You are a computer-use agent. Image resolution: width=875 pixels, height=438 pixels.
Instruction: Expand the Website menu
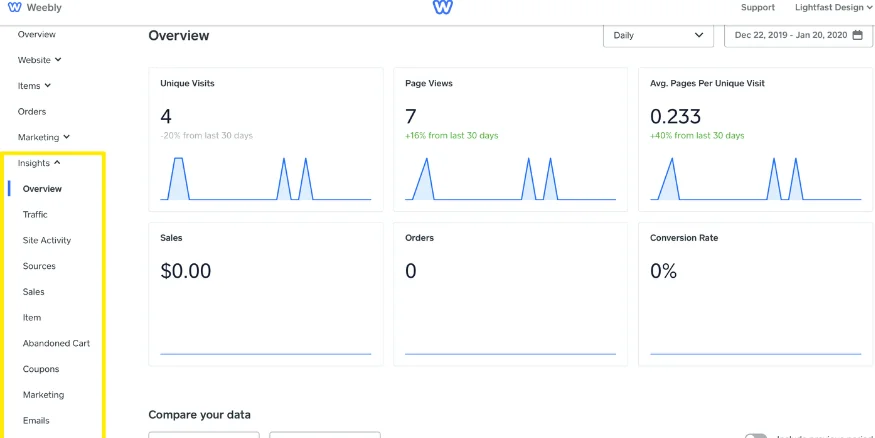click(40, 60)
